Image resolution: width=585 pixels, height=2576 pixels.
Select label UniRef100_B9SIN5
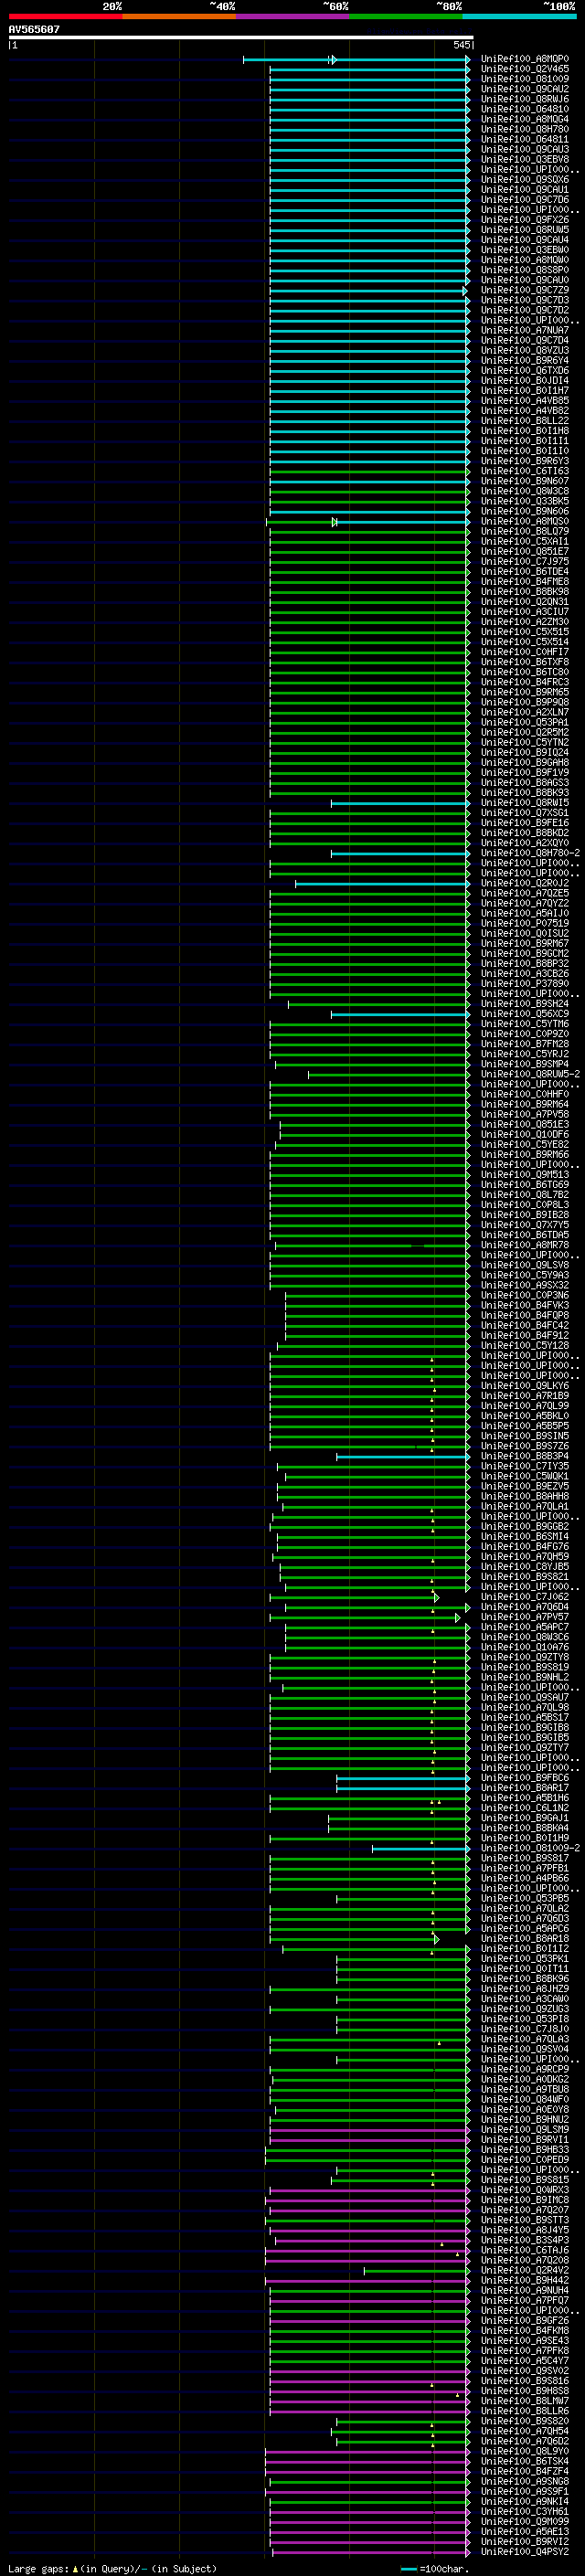(x=525, y=1436)
